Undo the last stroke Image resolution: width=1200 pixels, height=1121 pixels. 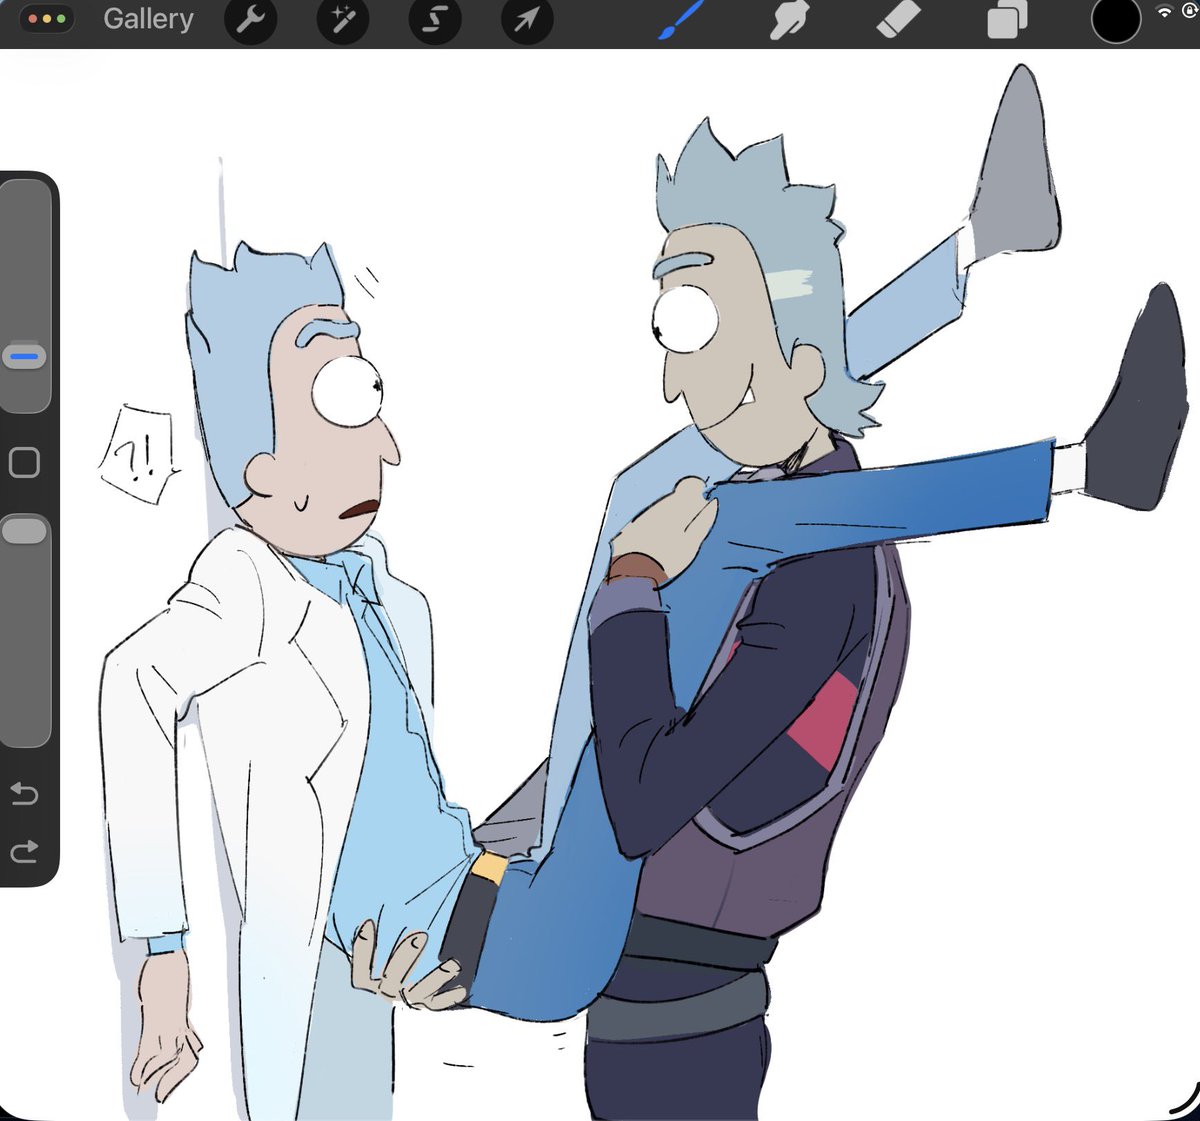24,794
